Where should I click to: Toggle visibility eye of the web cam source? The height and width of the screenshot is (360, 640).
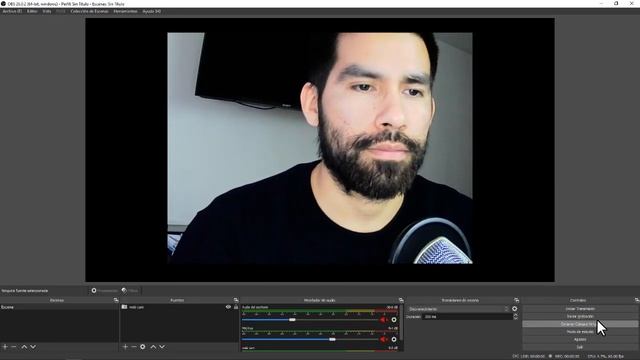pos(228,307)
